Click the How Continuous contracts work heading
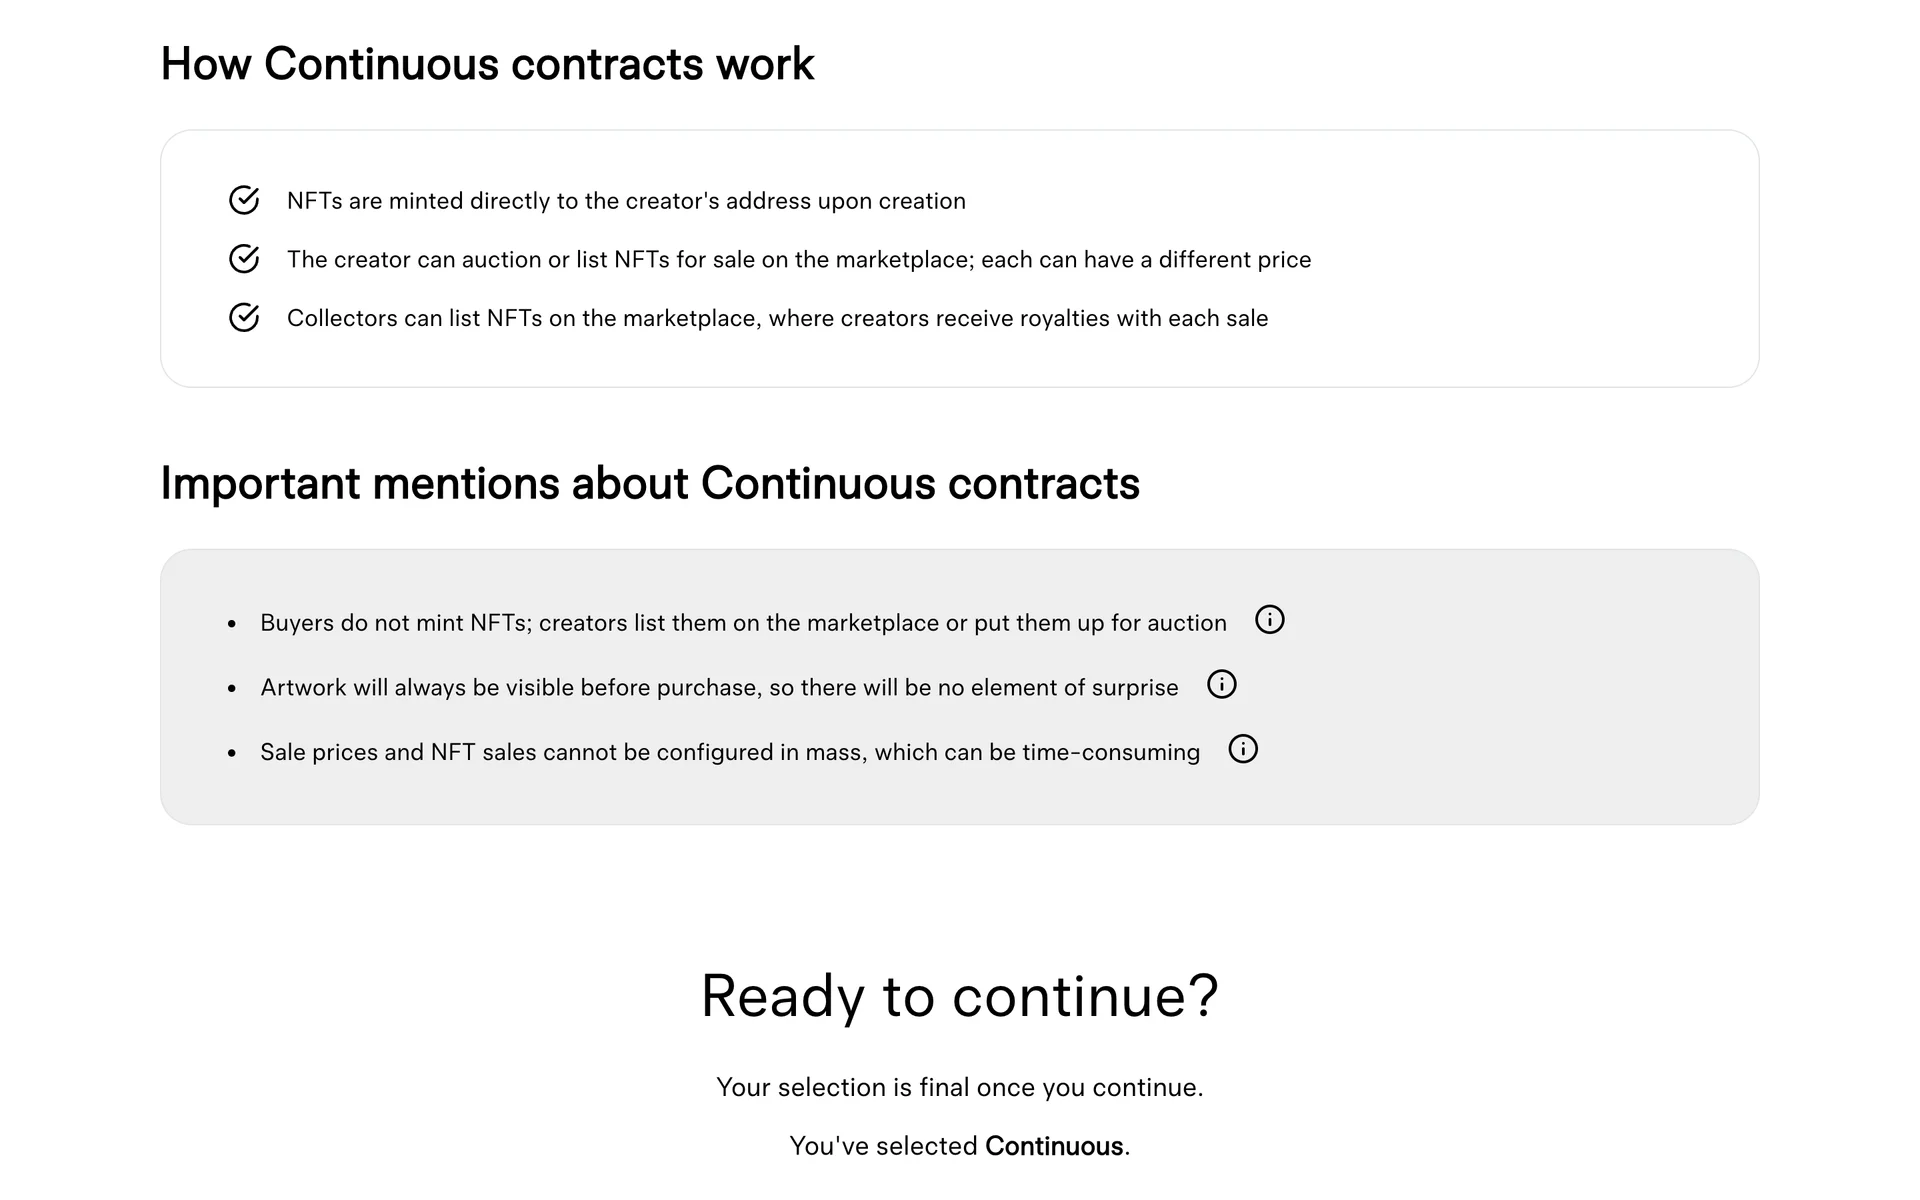This screenshot has width=1920, height=1200. (x=487, y=64)
